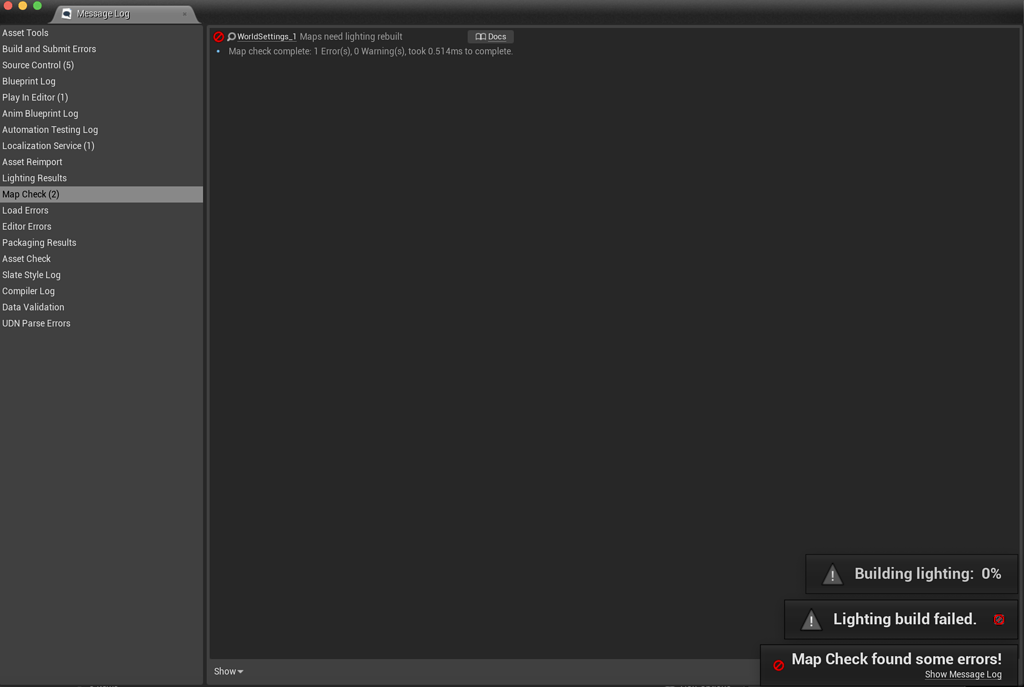Expand the Message Log tab arrow
This screenshot has height=687, width=1024.
[x=186, y=13]
